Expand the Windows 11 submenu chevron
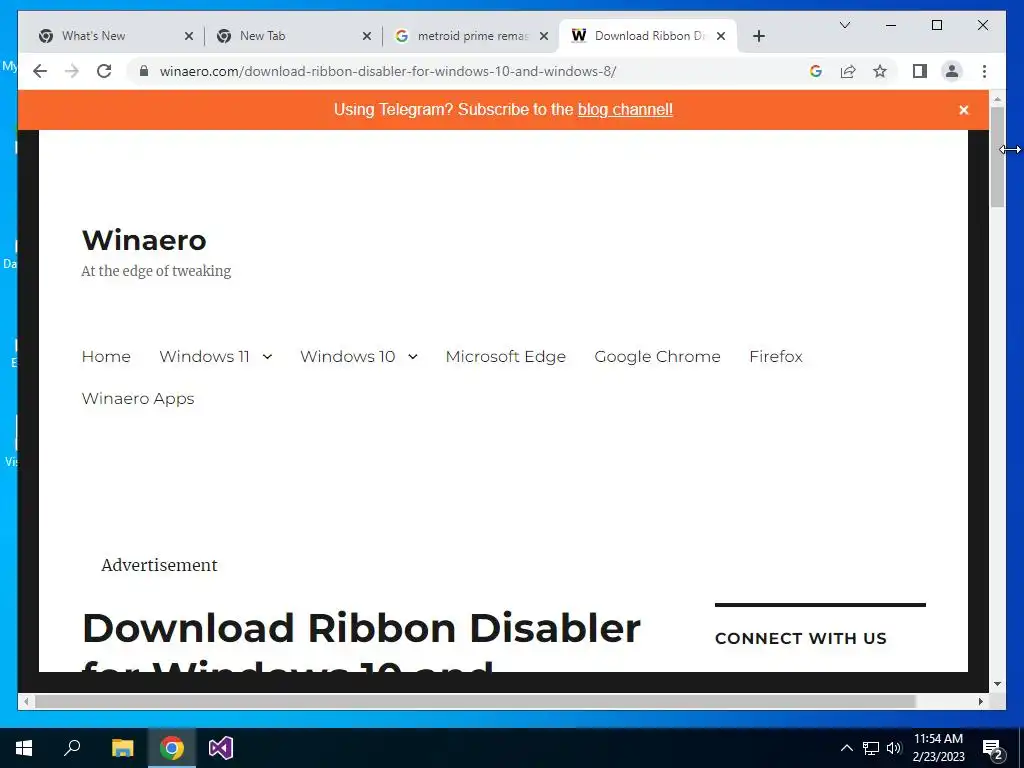 pos(267,357)
